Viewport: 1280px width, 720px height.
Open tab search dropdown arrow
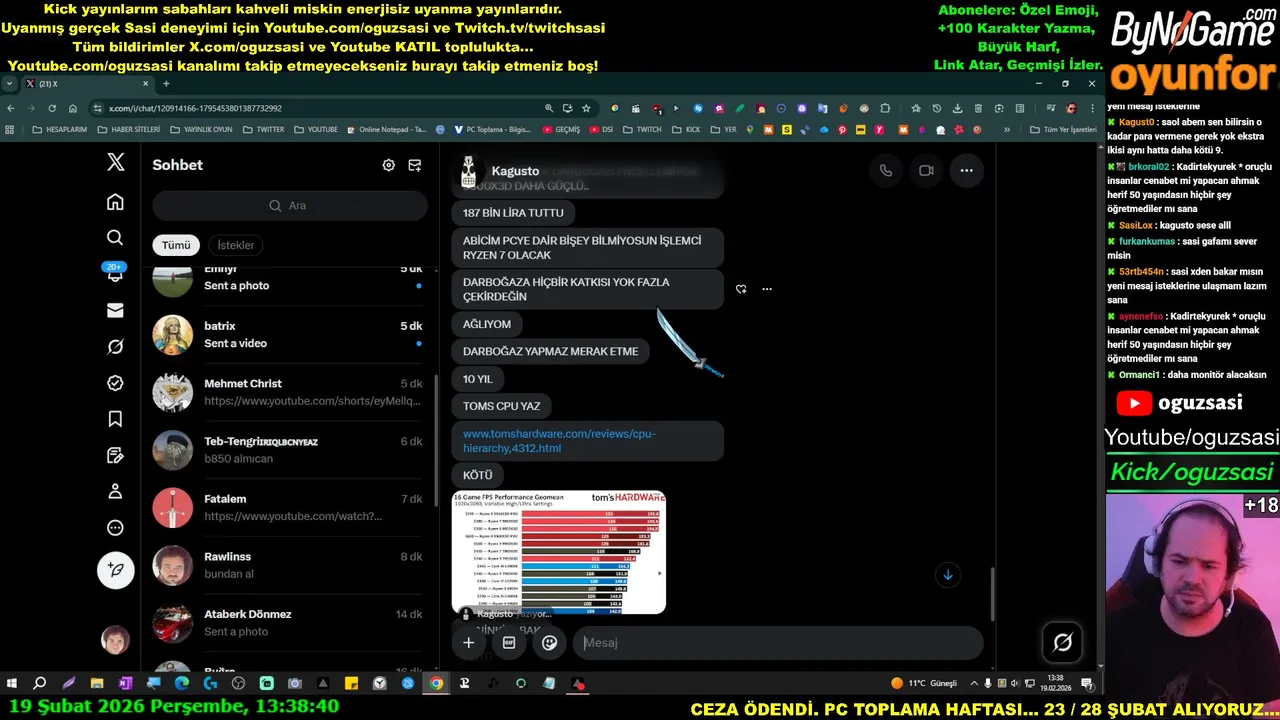(9, 84)
